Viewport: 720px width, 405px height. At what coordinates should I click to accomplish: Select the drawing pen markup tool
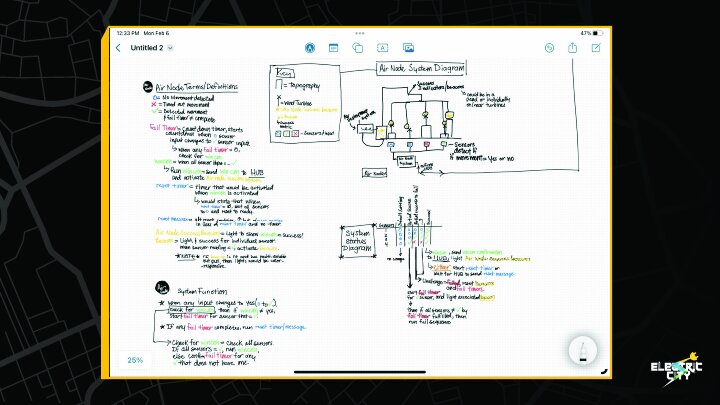(x=310, y=48)
